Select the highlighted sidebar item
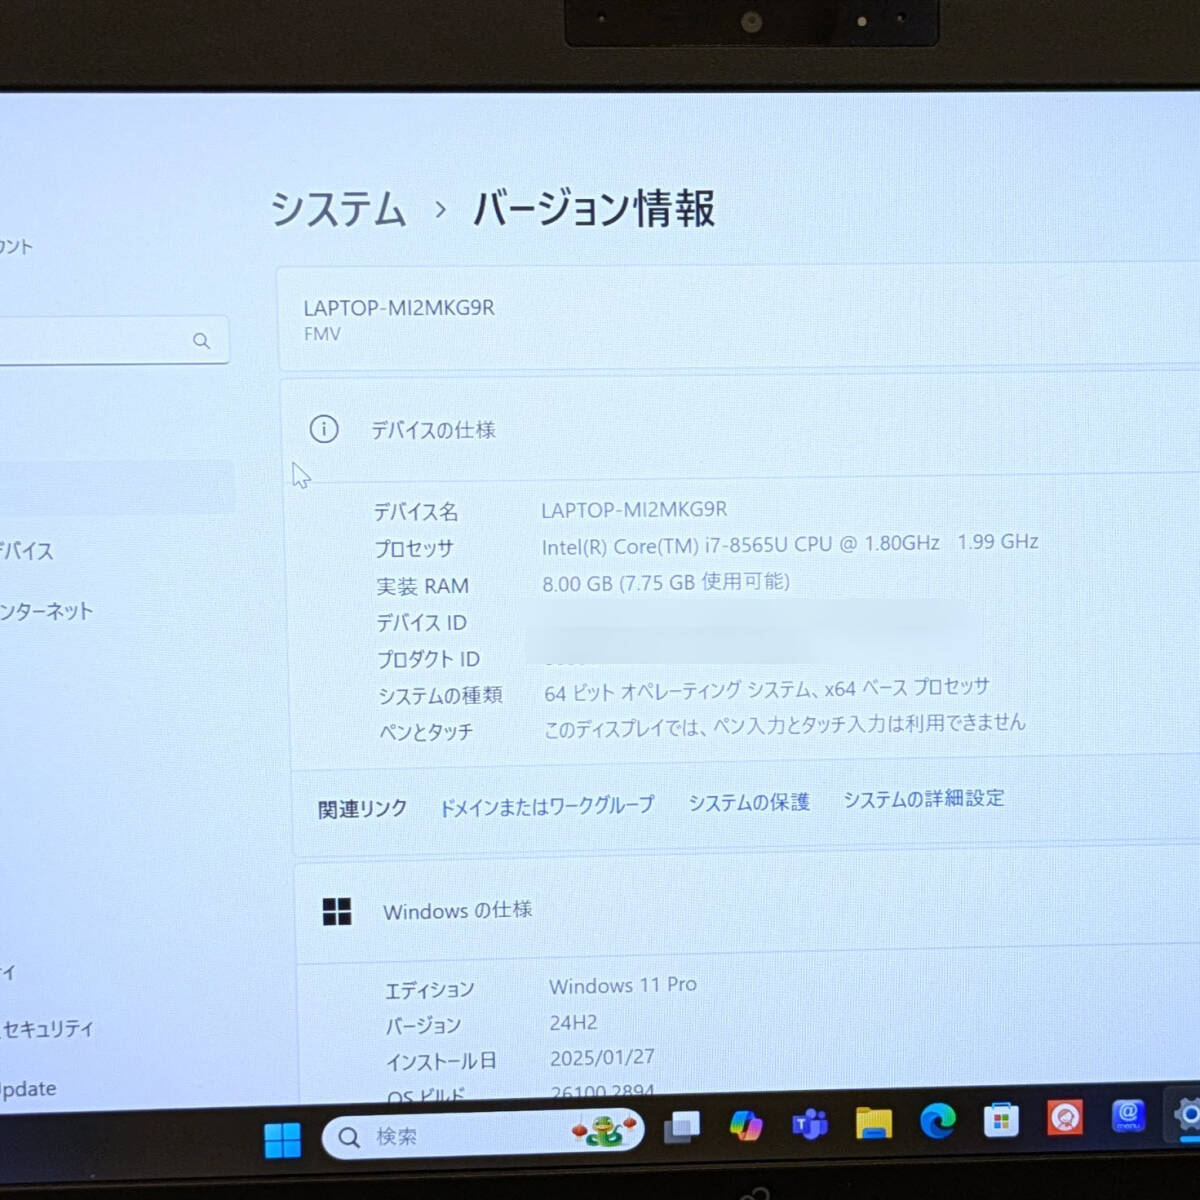1200x1200 pixels. click(117, 487)
